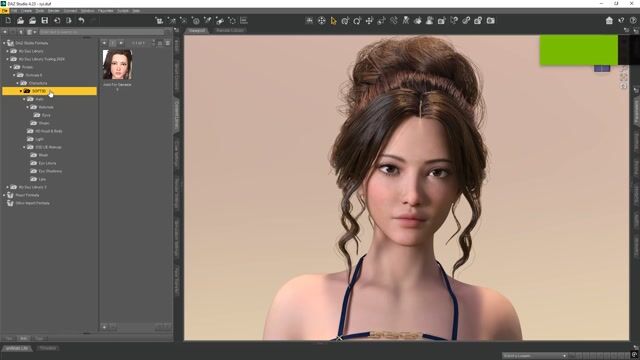640x360 pixels.
Task: Open the aniMate Lite bottom tab
Action: [x=17, y=348]
